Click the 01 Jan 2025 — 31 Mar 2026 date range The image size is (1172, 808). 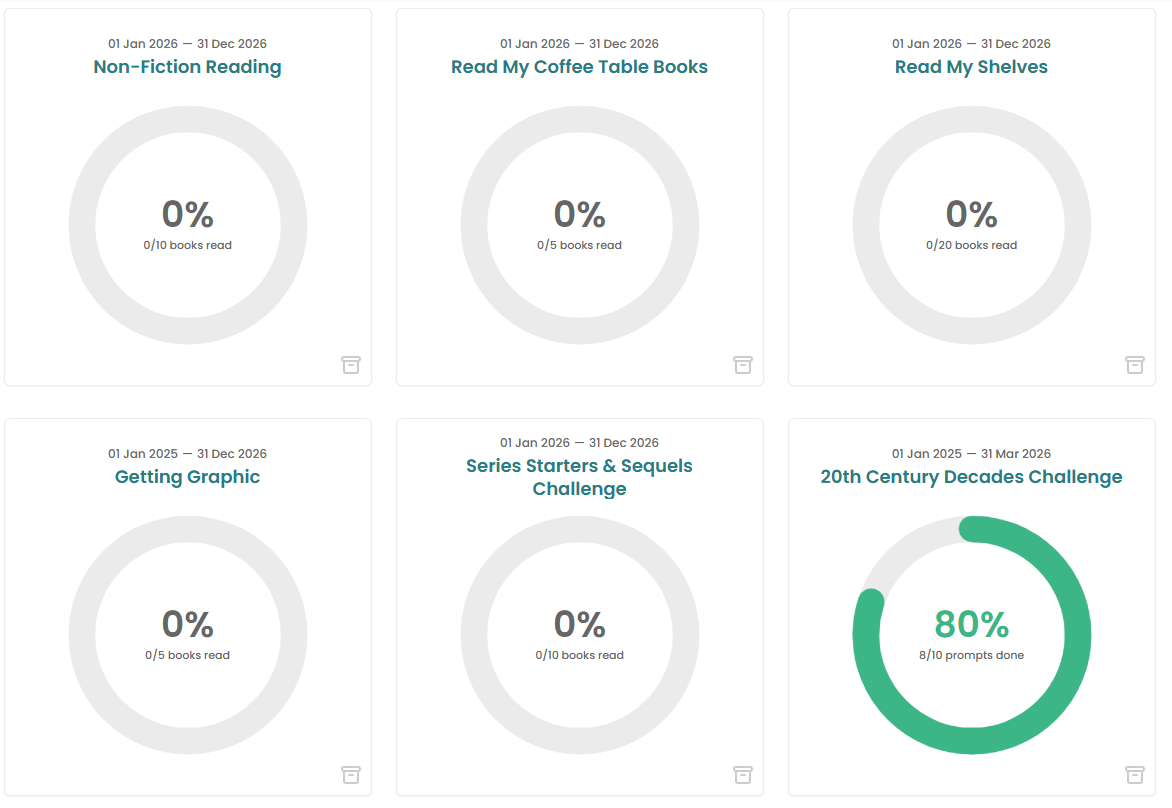point(972,454)
